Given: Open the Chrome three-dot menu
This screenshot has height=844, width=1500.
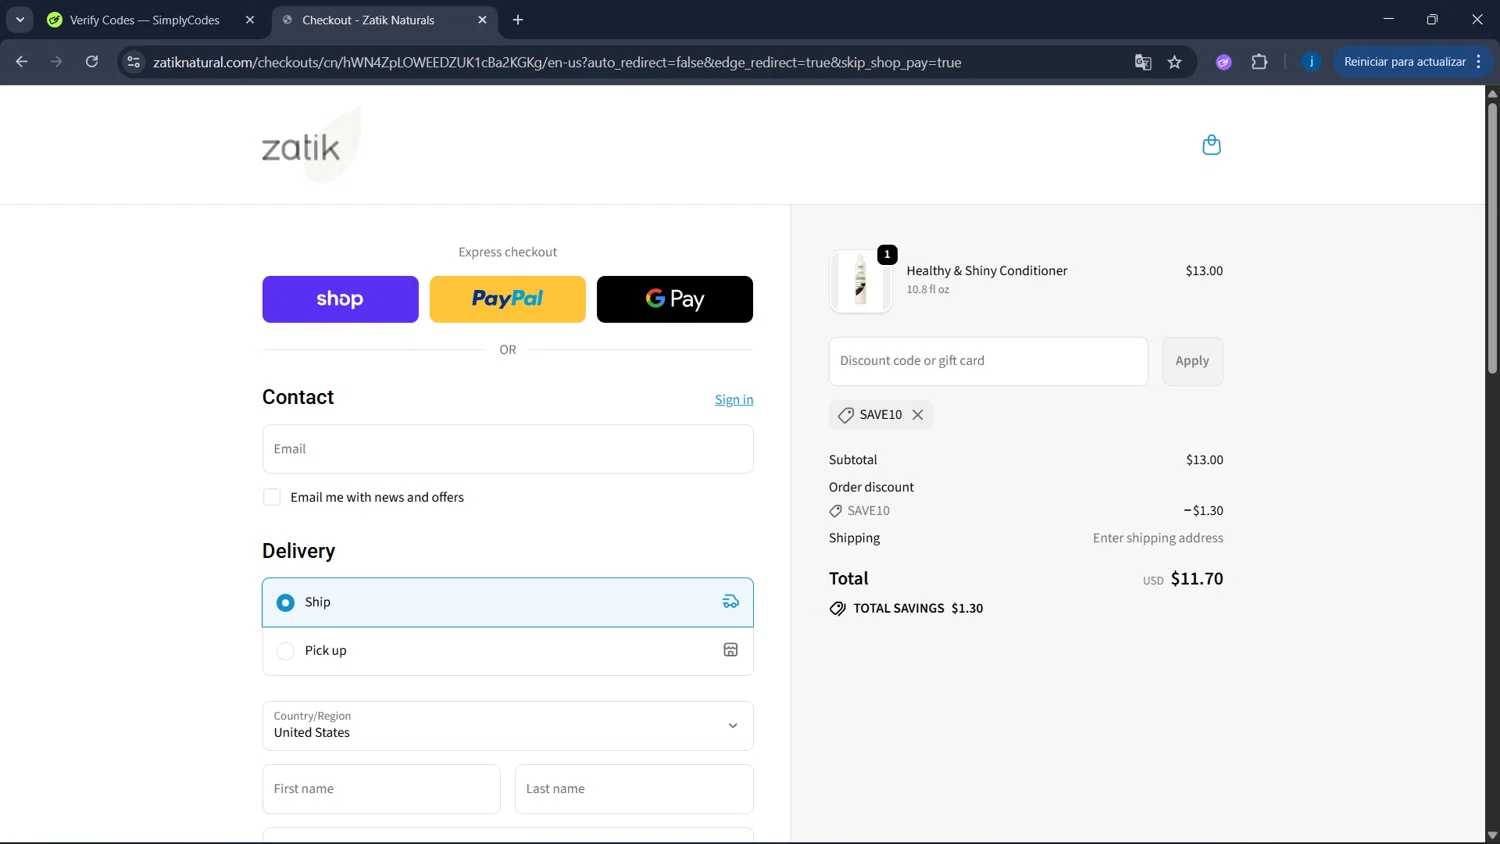Looking at the screenshot, I should click(x=1478, y=62).
